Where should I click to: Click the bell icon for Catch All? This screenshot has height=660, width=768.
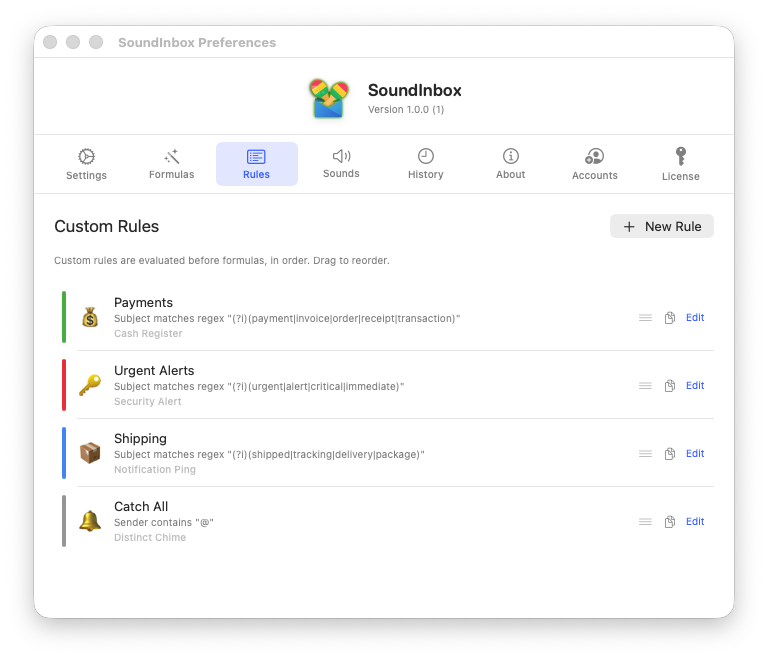90,521
